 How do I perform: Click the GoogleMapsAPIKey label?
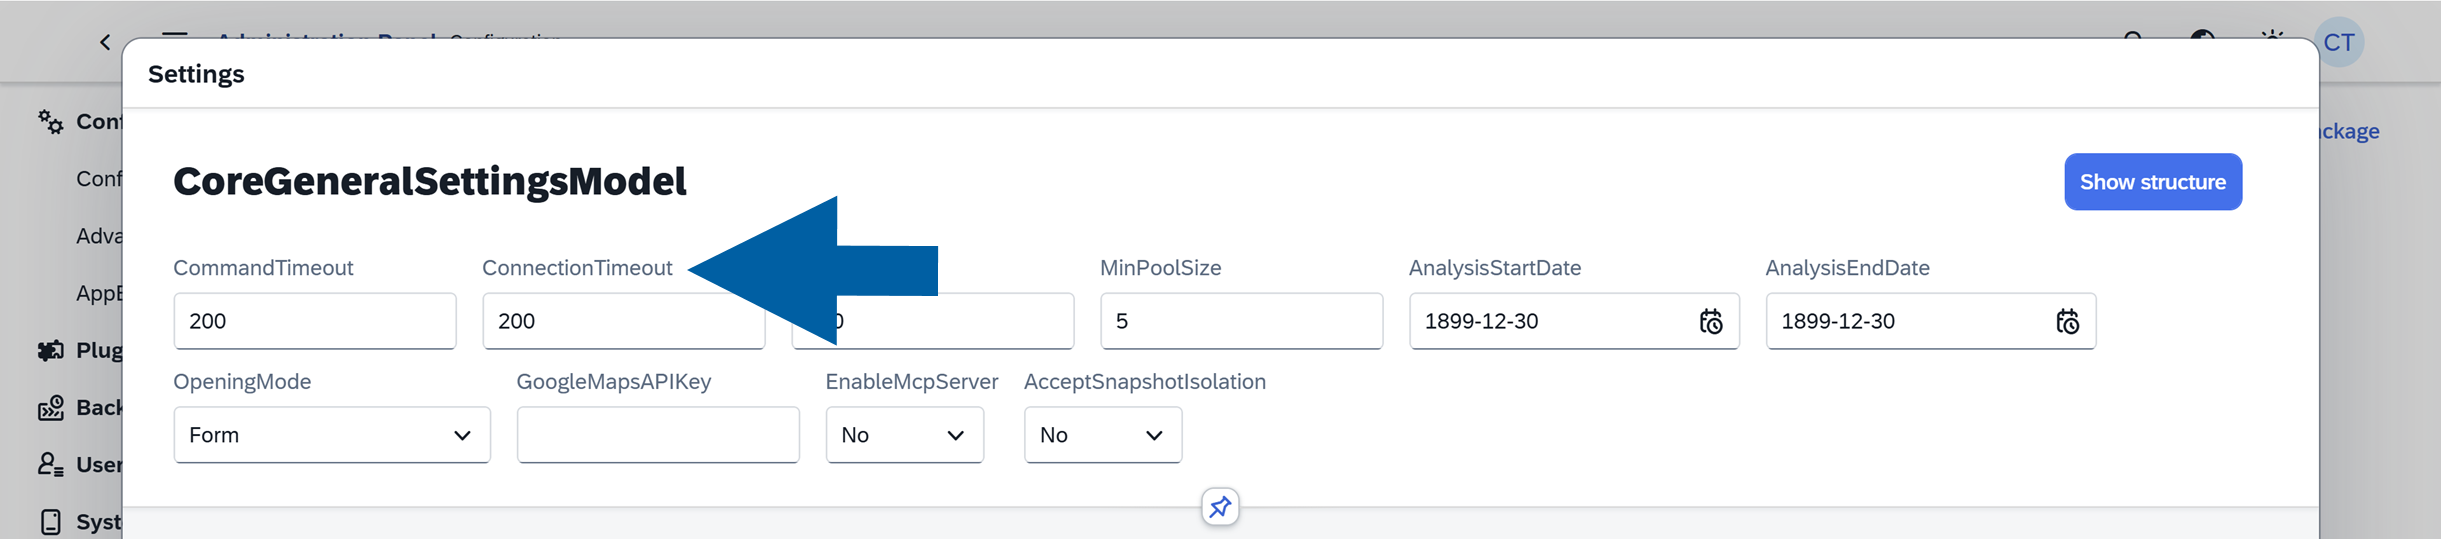614,382
